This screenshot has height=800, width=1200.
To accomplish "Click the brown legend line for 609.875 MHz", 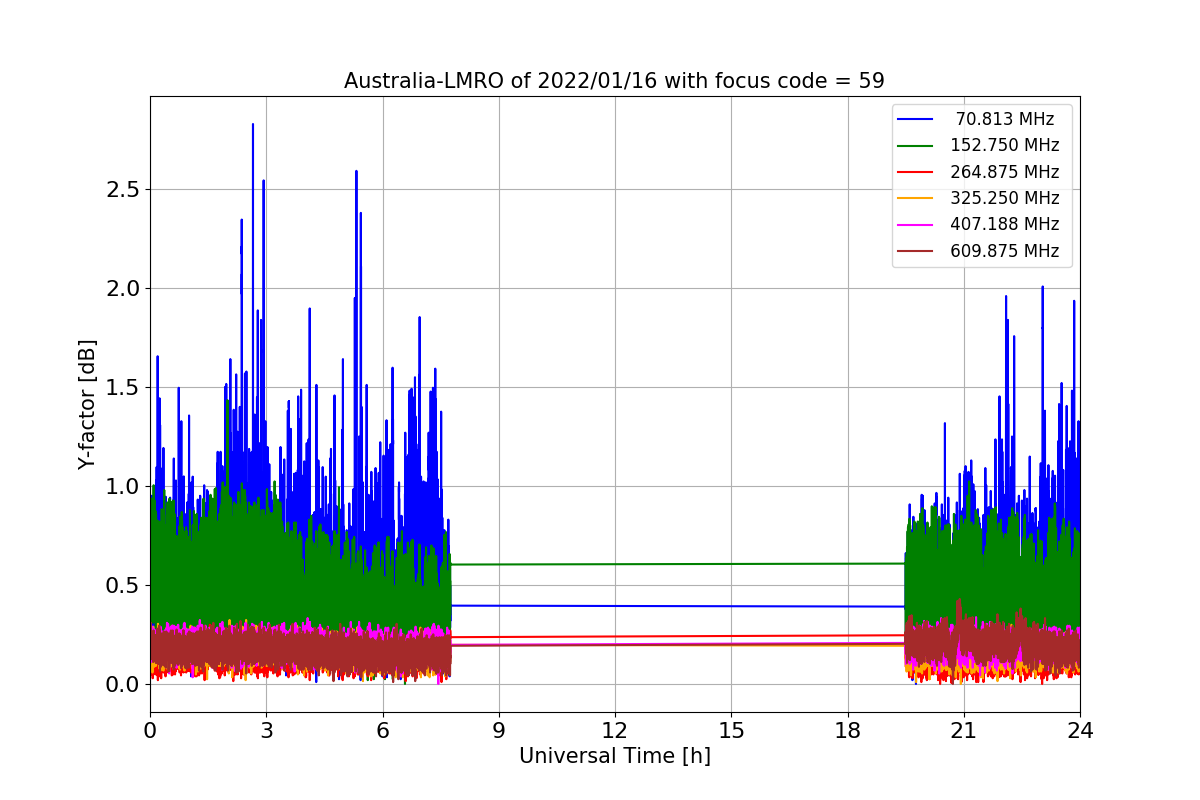I will pyautogui.click(x=916, y=251).
